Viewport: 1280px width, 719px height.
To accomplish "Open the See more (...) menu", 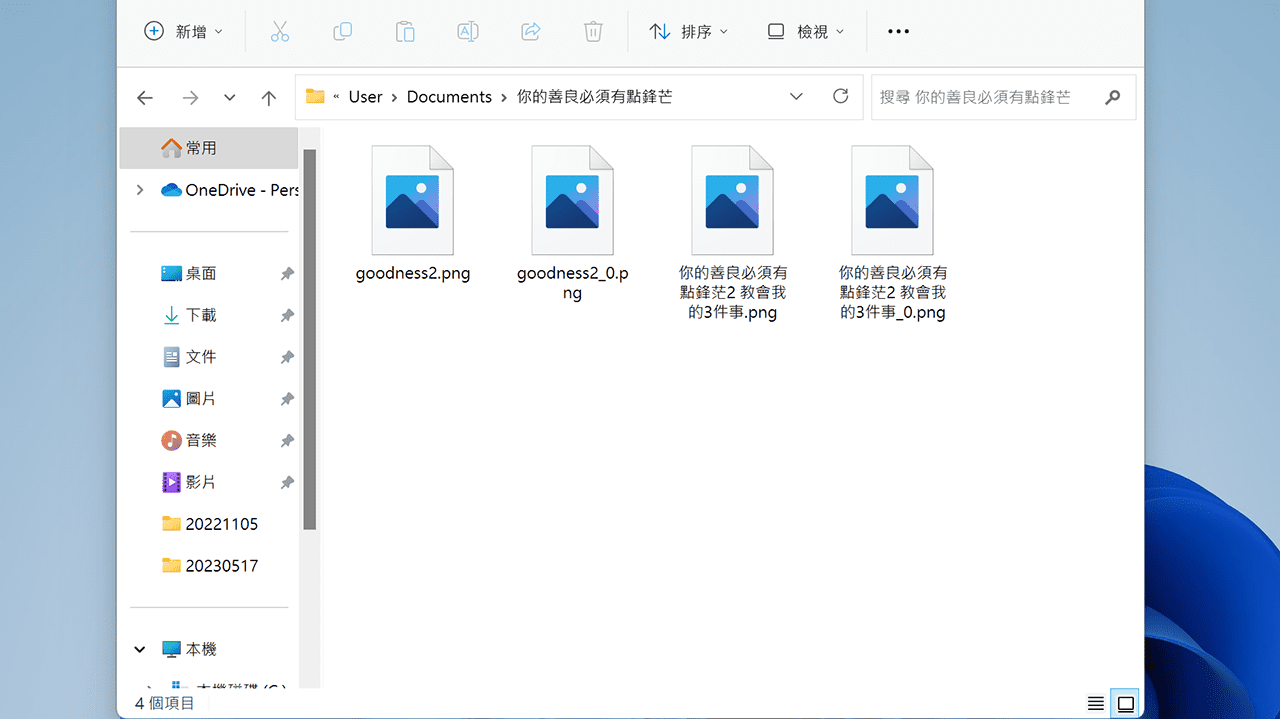I will pos(897,31).
